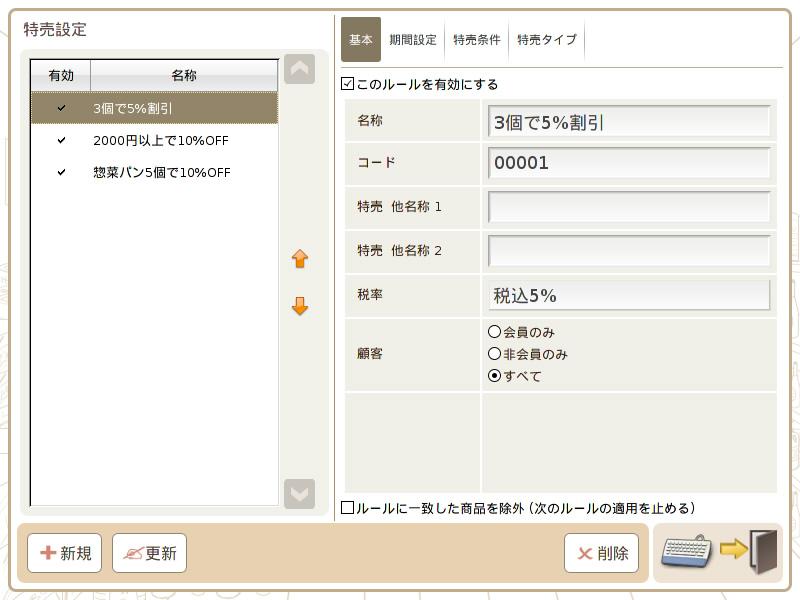Move selected rule up with orange arrow
Image resolution: width=800 pixels, height=600 pixels.
coord(300,259)
